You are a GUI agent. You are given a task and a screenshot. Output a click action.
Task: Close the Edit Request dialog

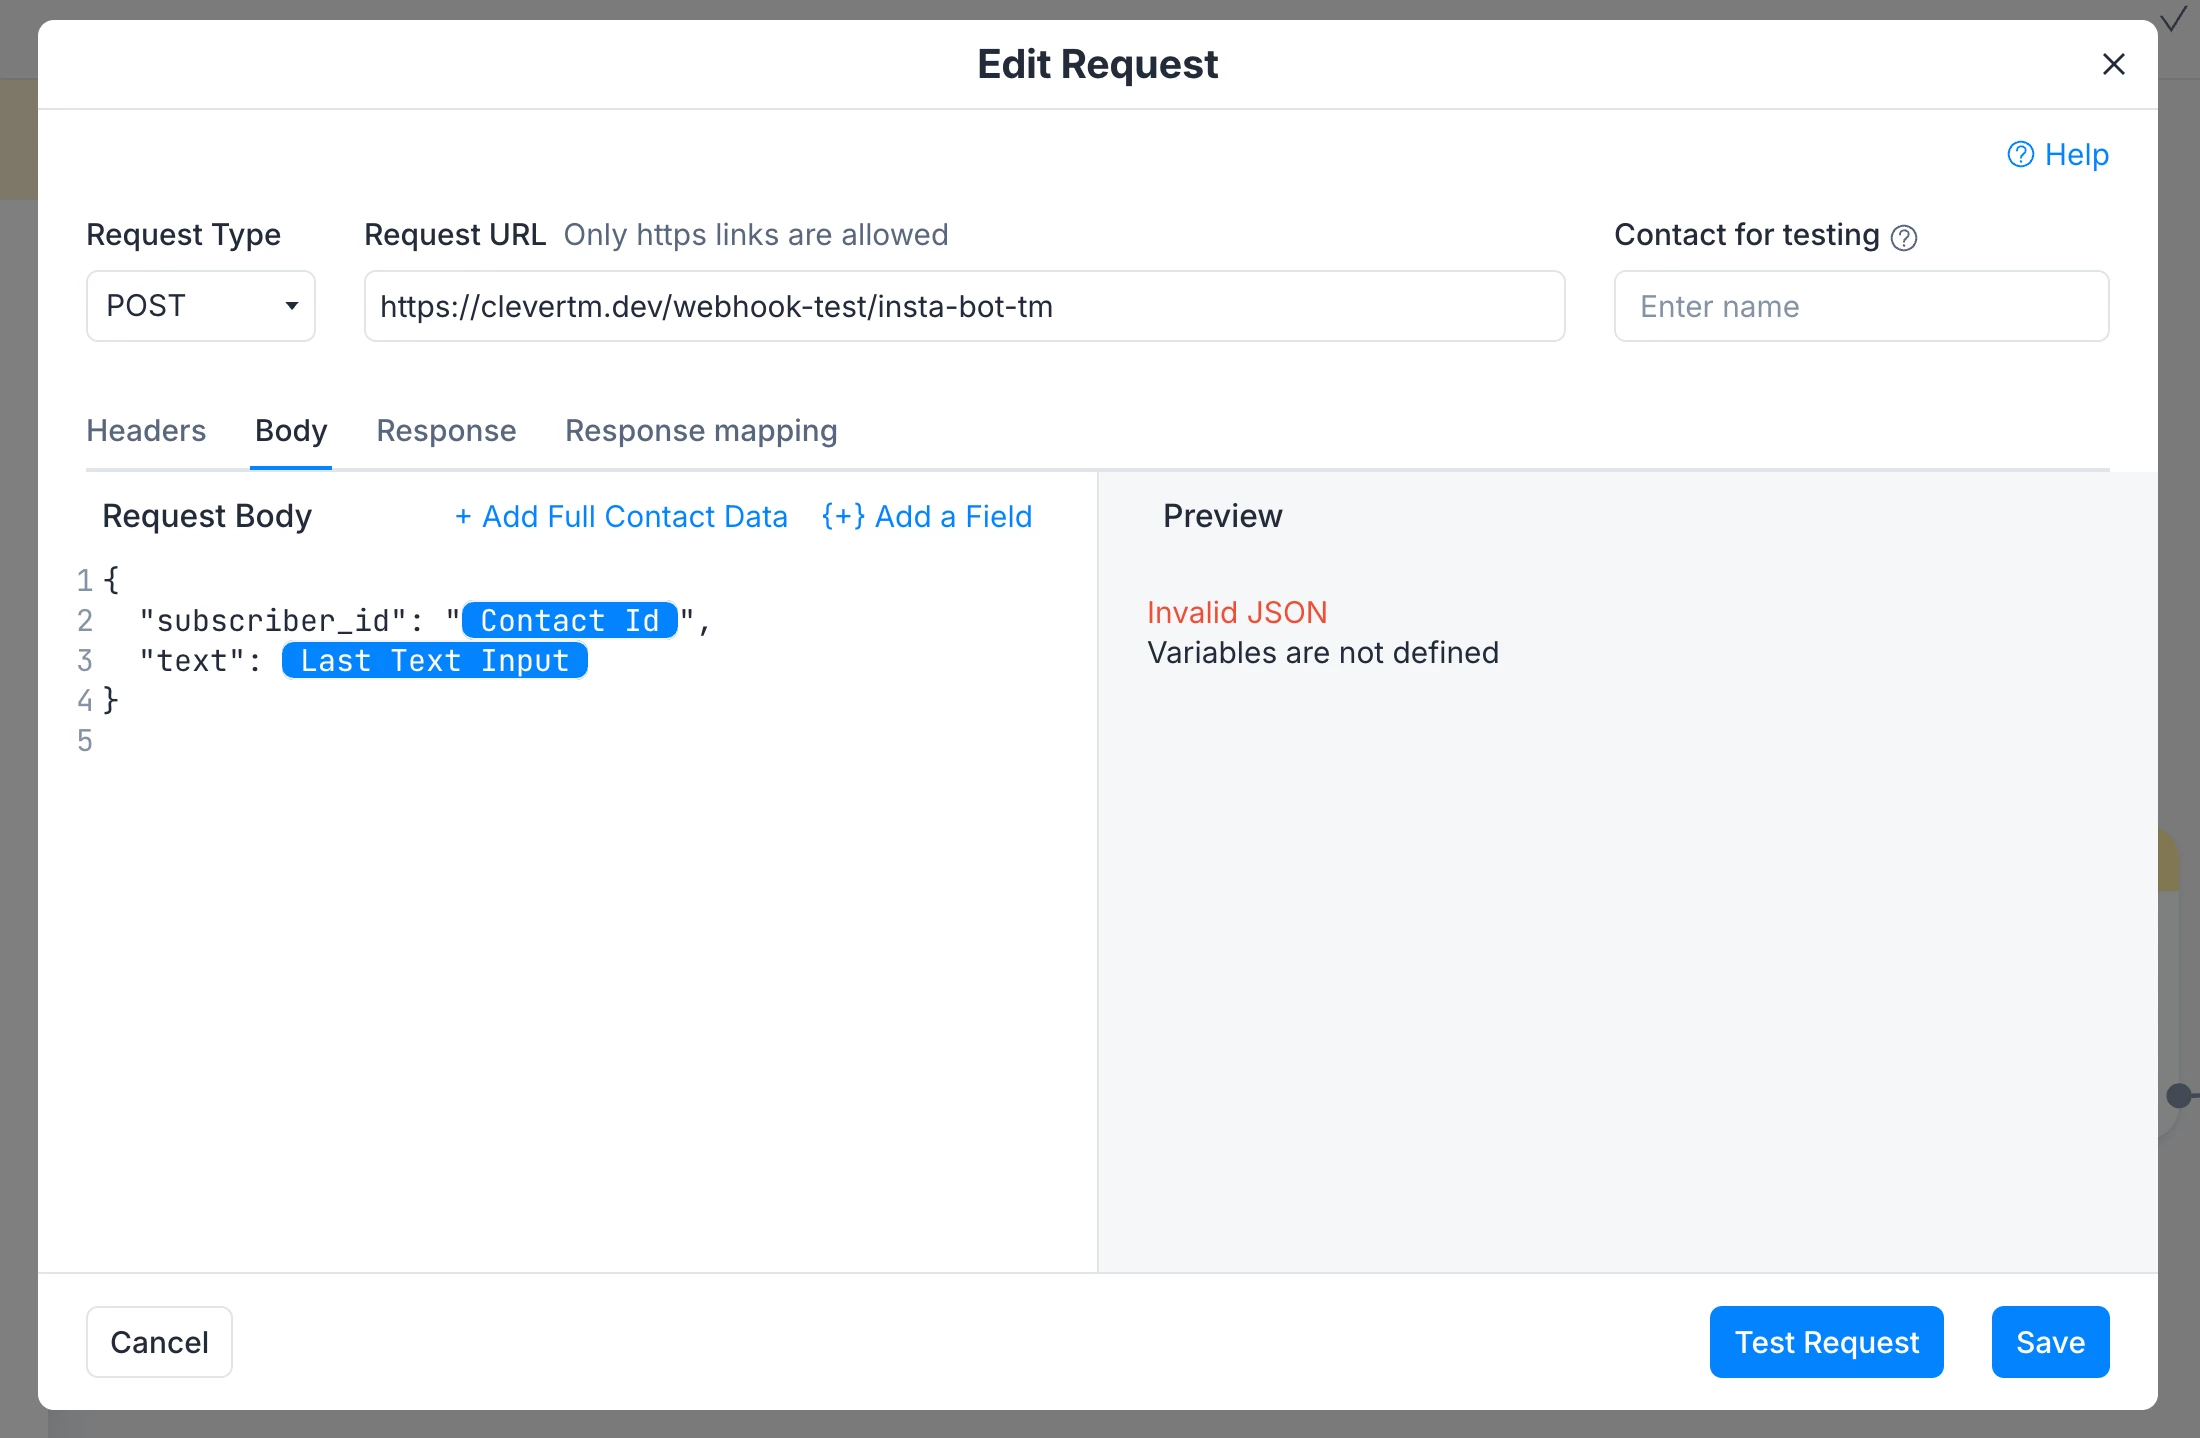tap(2113, 64)
